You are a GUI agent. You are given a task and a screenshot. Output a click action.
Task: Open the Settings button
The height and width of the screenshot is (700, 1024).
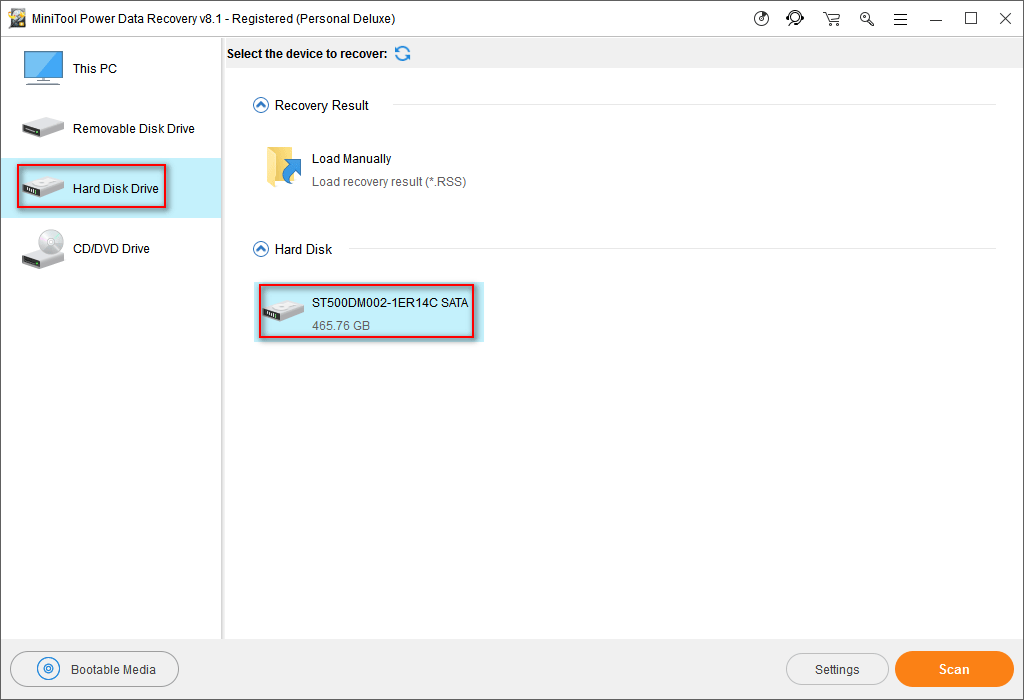click(837, 669)
